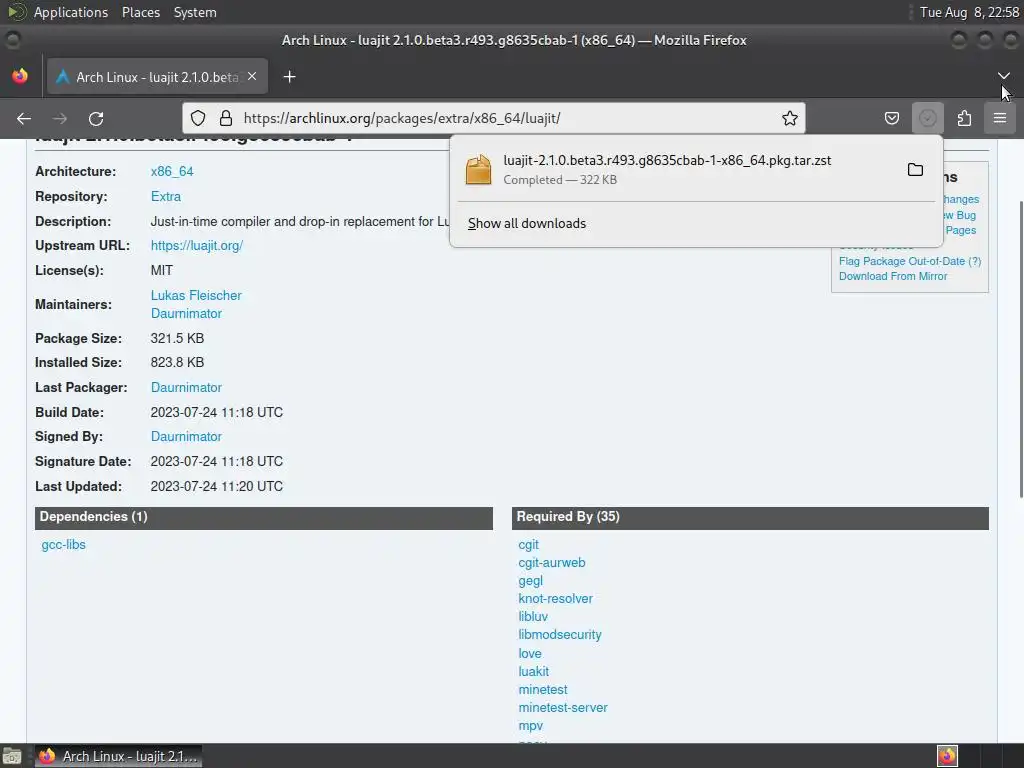Open luakit package link
This screenshot has height=768, width=1024.
534,671
